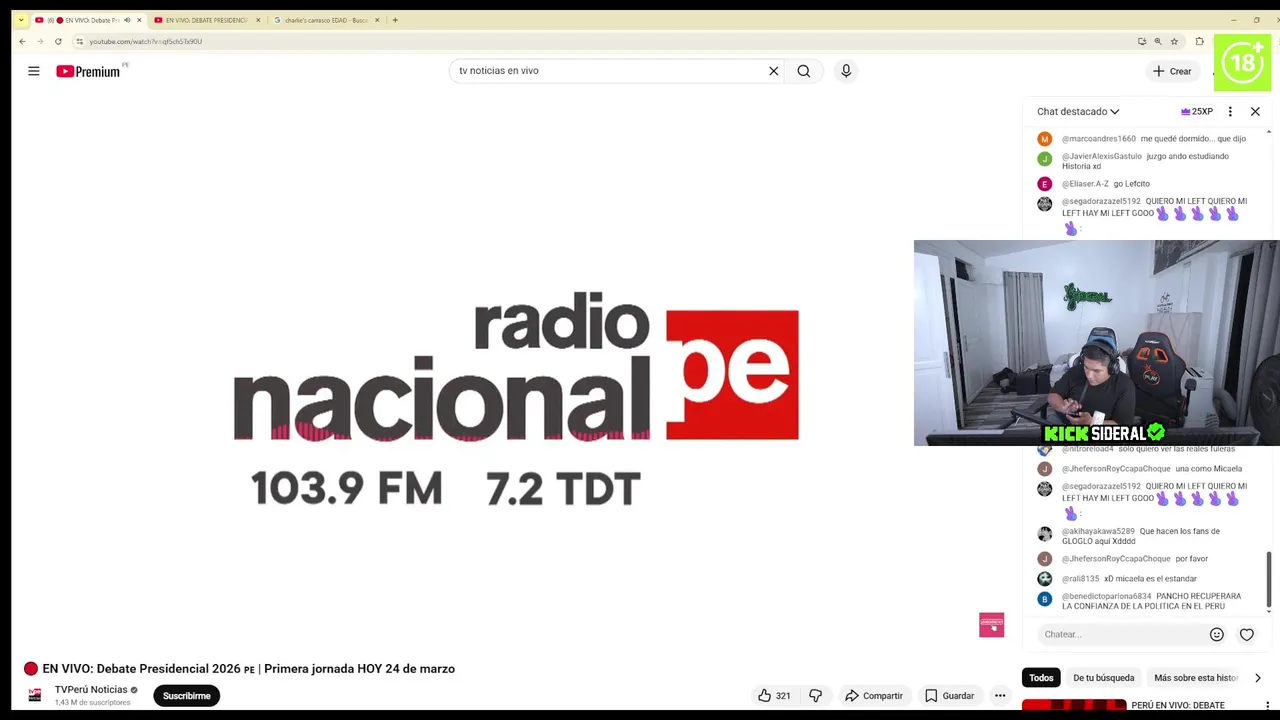
Task: Click the video title EN VIVO: Debate Presidencial 2026
Action: coord(248,669)
